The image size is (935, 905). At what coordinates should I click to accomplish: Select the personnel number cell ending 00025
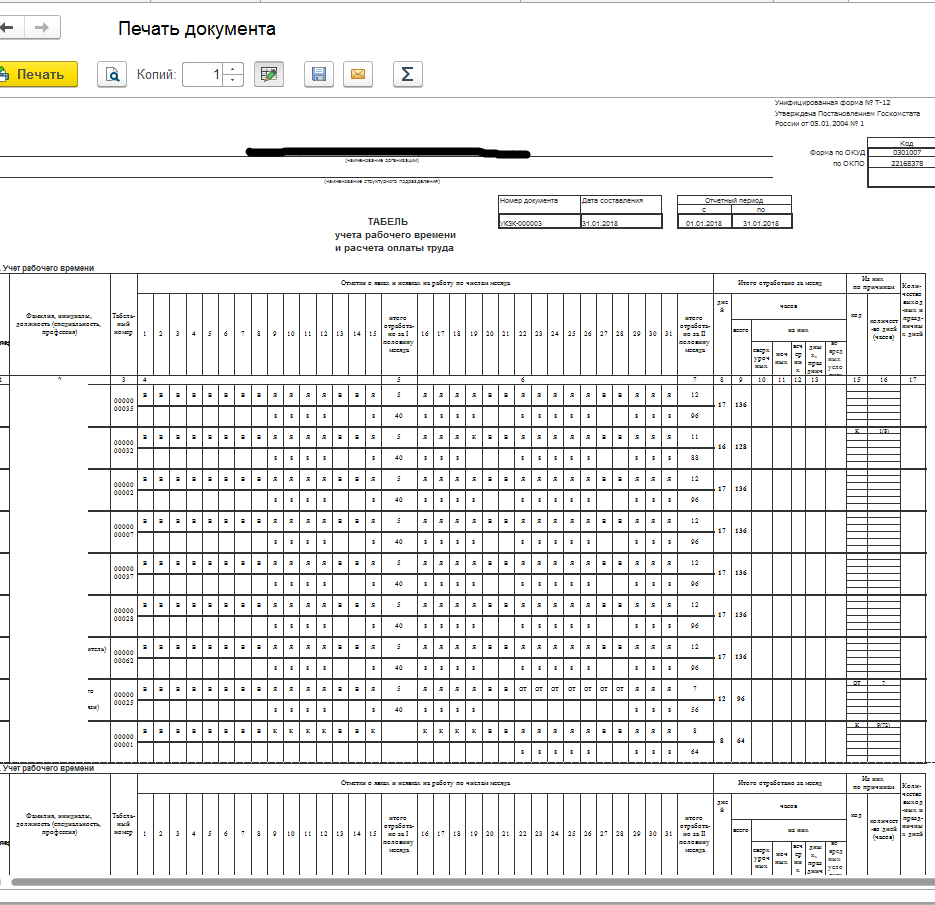coord(123,699)
